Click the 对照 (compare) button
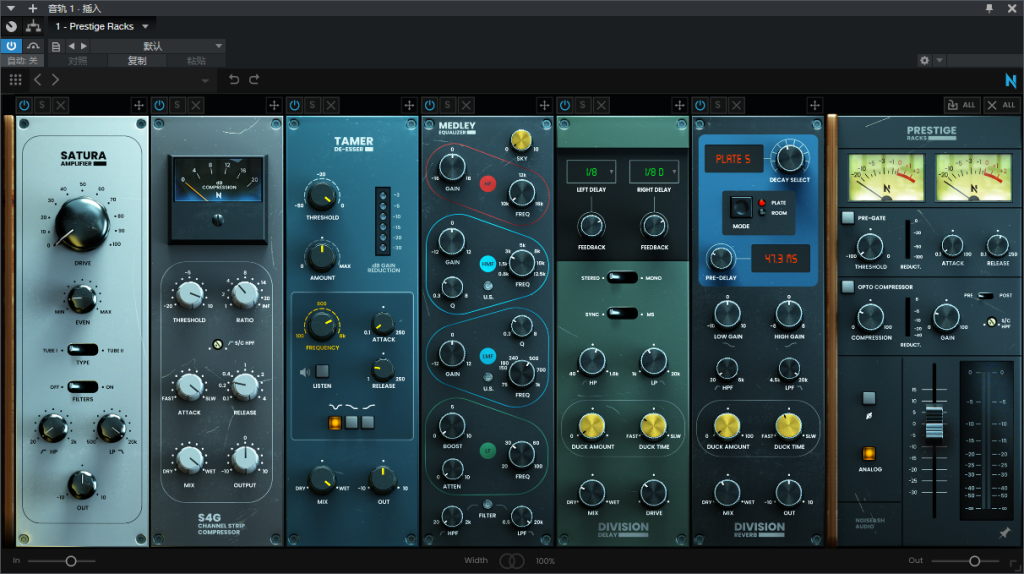This screenshot has width=1024, height=574. [x=77, y=61]
